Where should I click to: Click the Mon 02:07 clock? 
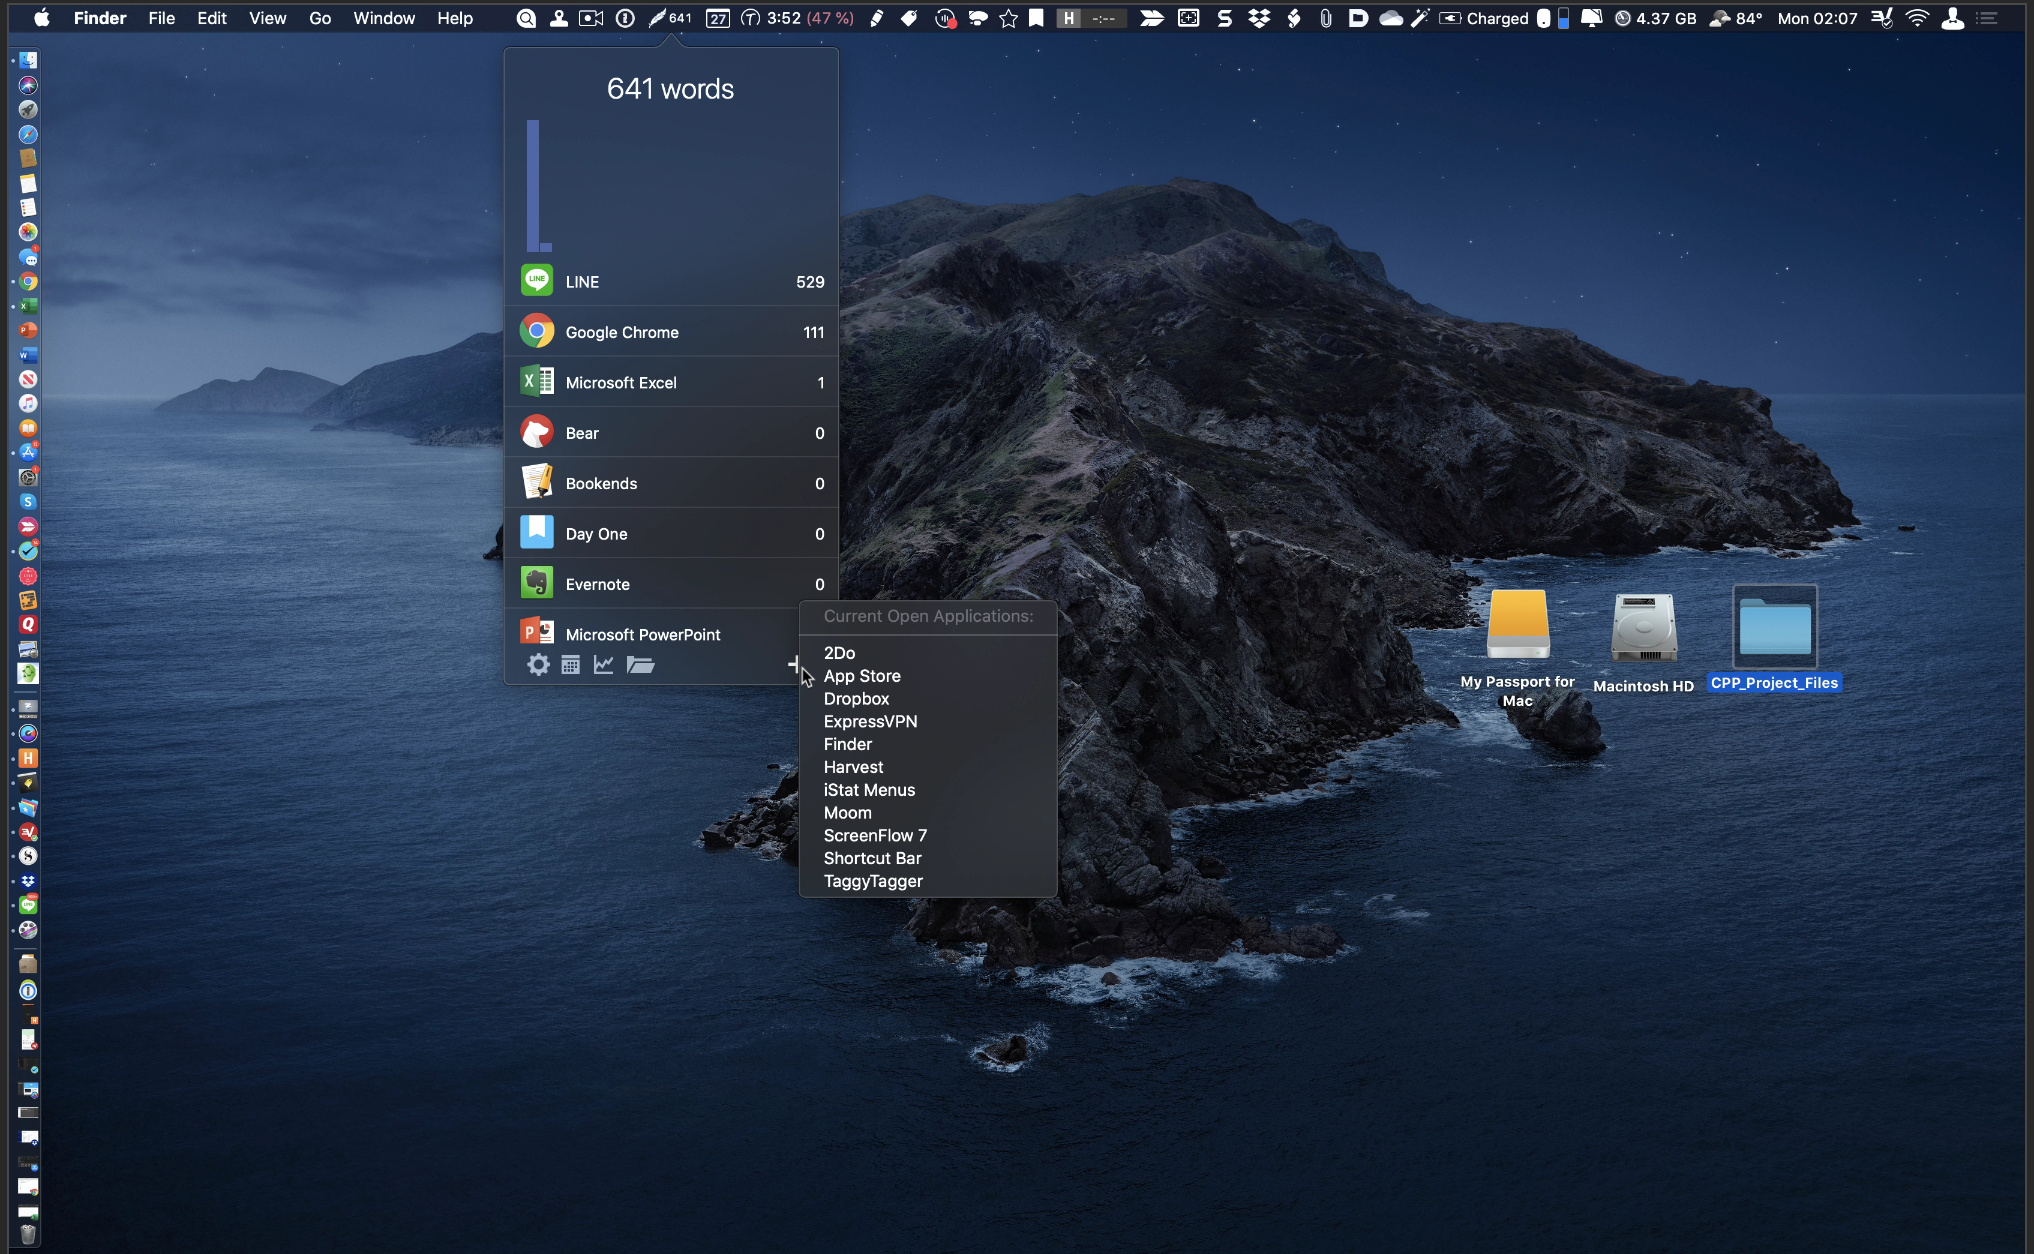coord(1817,18)
